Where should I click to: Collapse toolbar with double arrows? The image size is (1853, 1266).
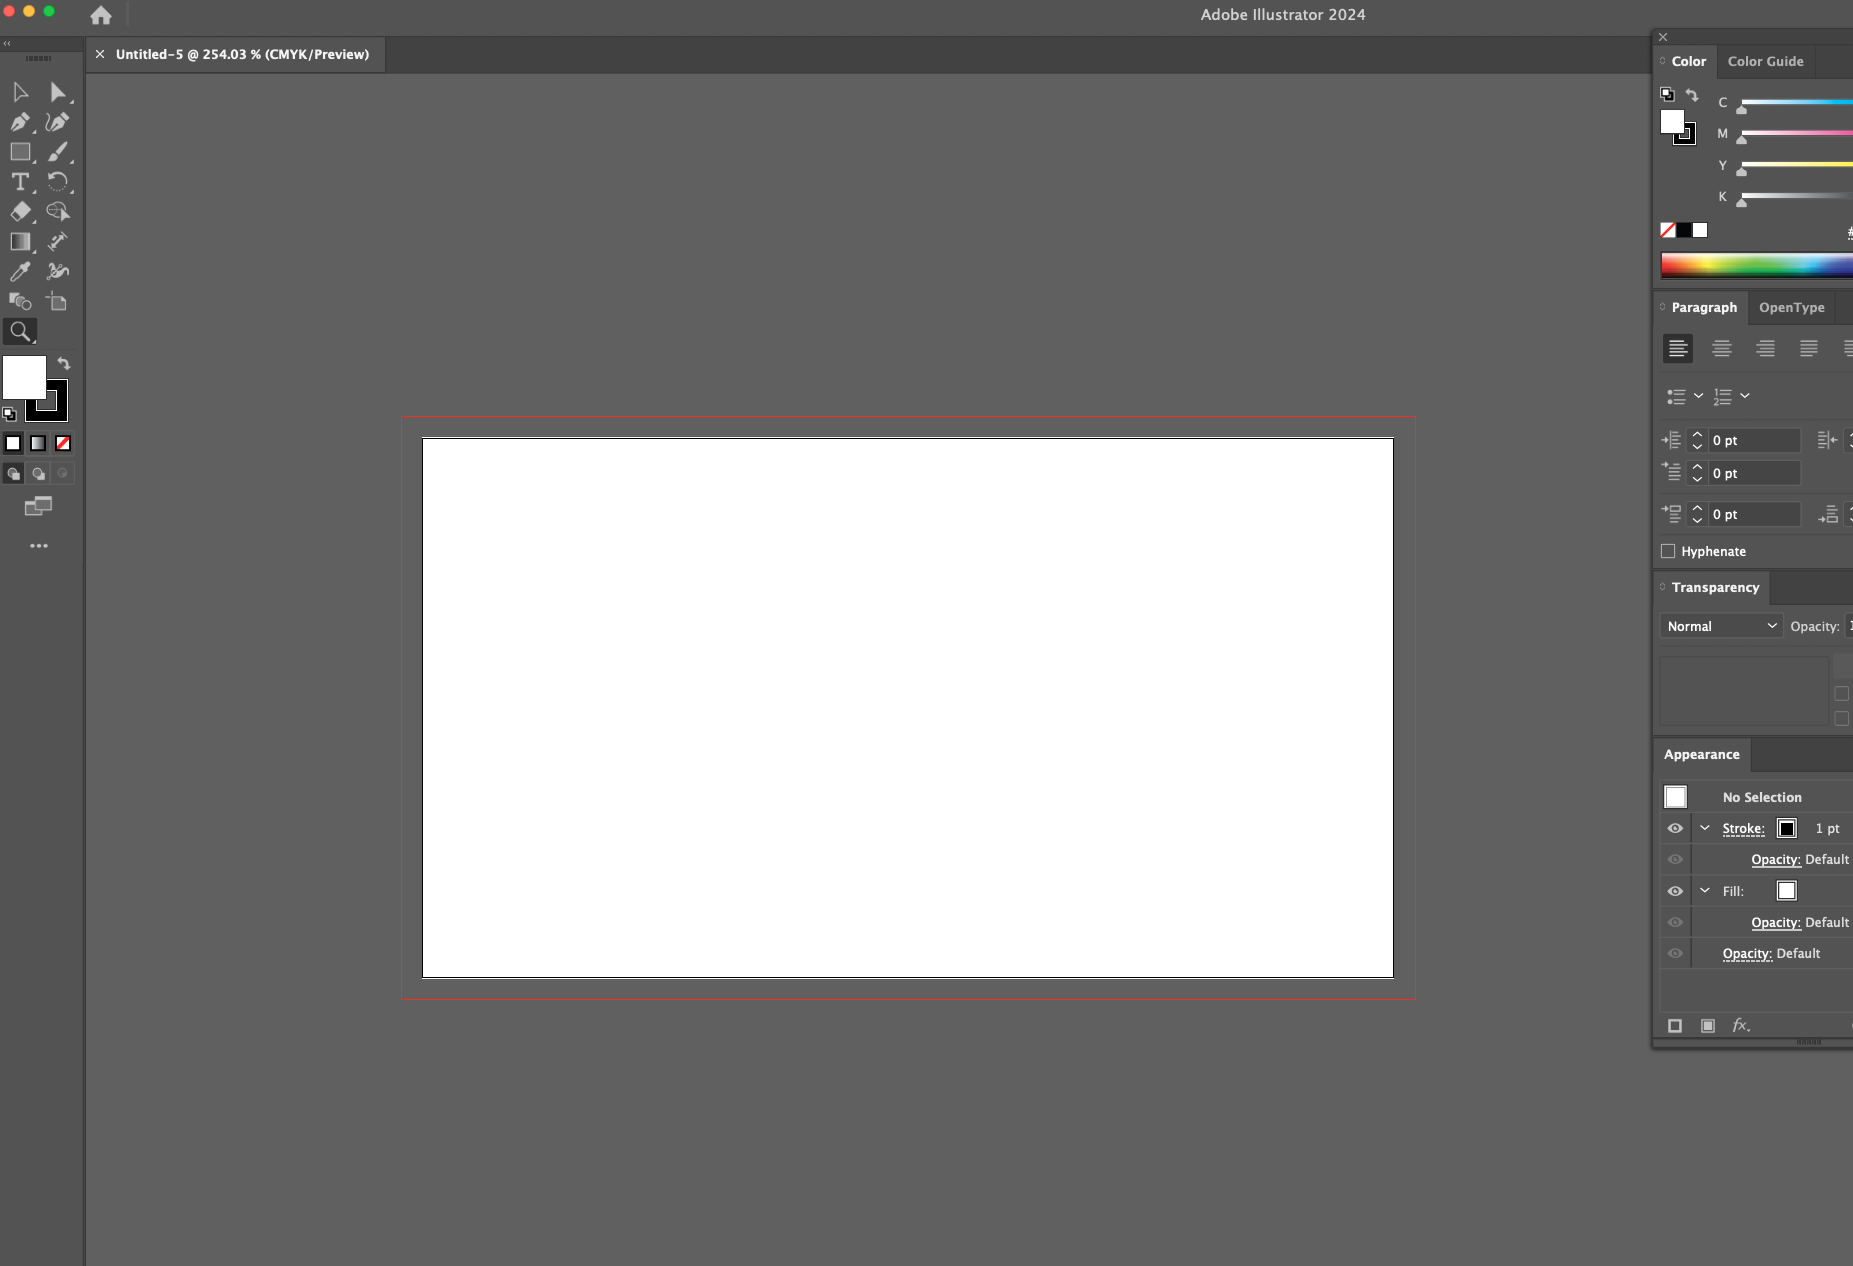pos(7,44)
